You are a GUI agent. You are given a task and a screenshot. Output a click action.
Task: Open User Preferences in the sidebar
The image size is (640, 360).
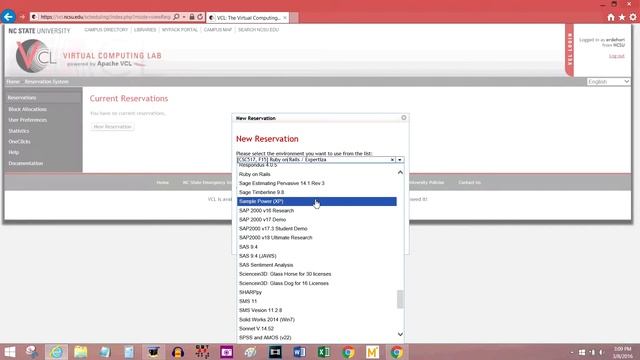click(27, 120)
